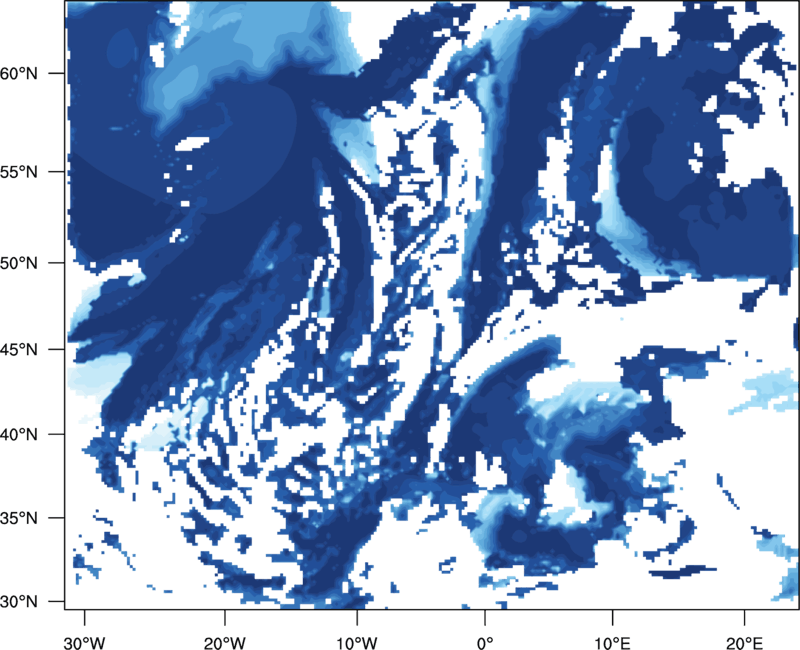Screen dimensions: 800x650
Task: Click the 30°W longitude label
Action: pyautogui.click(x=85, y=643)
